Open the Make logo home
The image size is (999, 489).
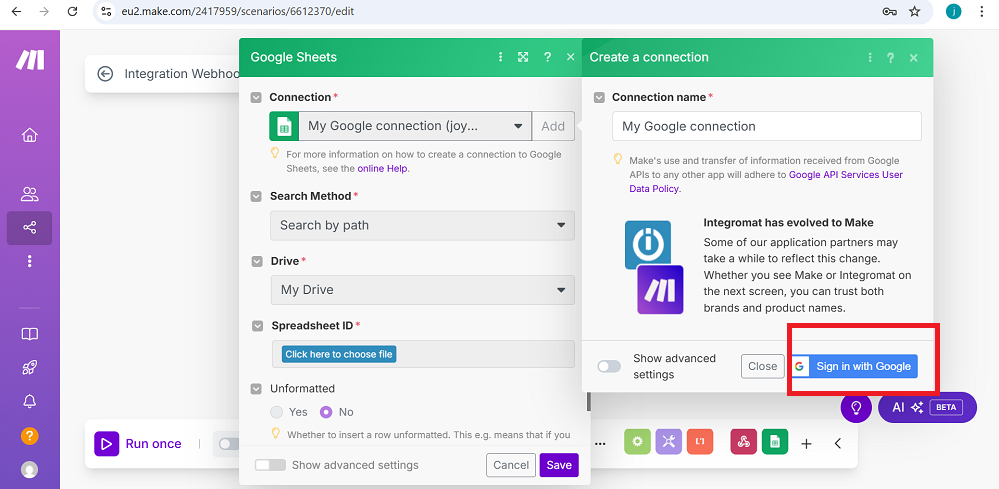coord(30,59)
